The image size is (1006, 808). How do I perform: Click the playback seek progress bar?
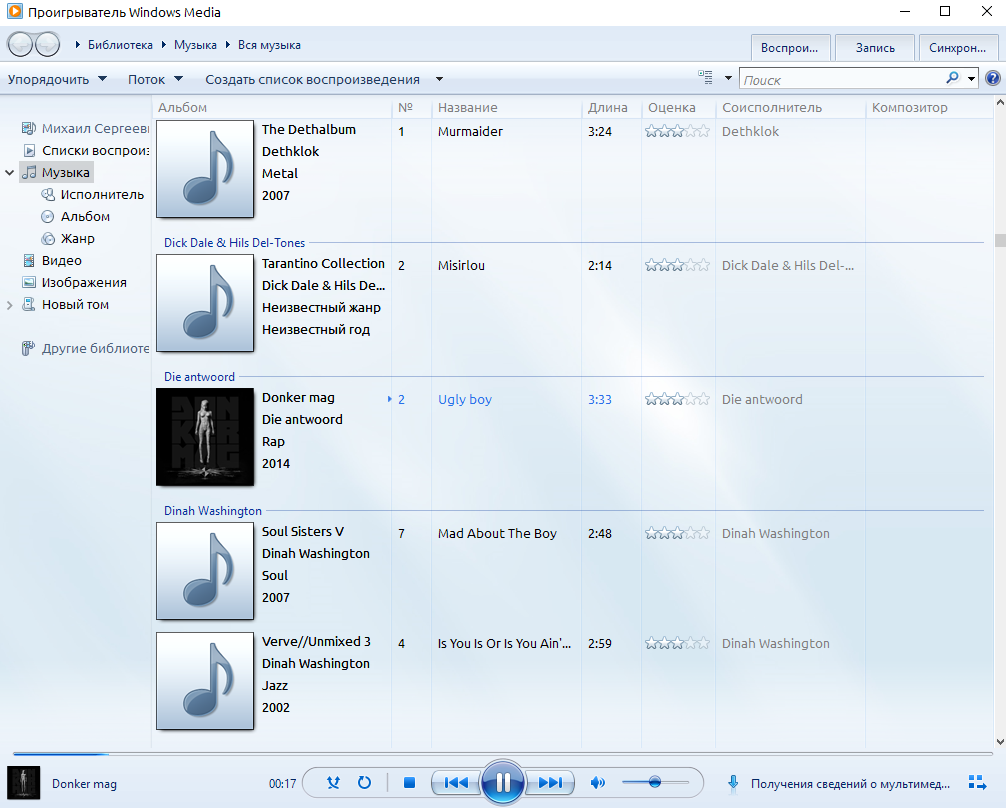[502, 753]
